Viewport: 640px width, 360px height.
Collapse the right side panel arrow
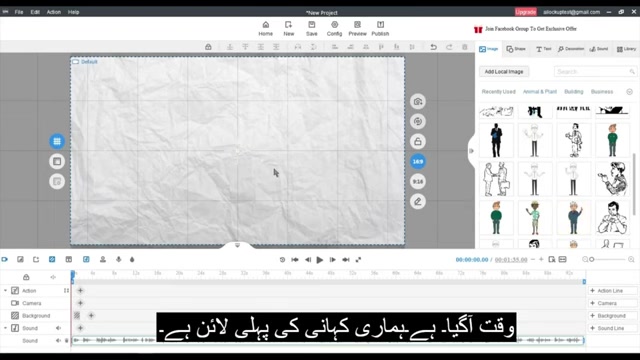coord(471,151)
